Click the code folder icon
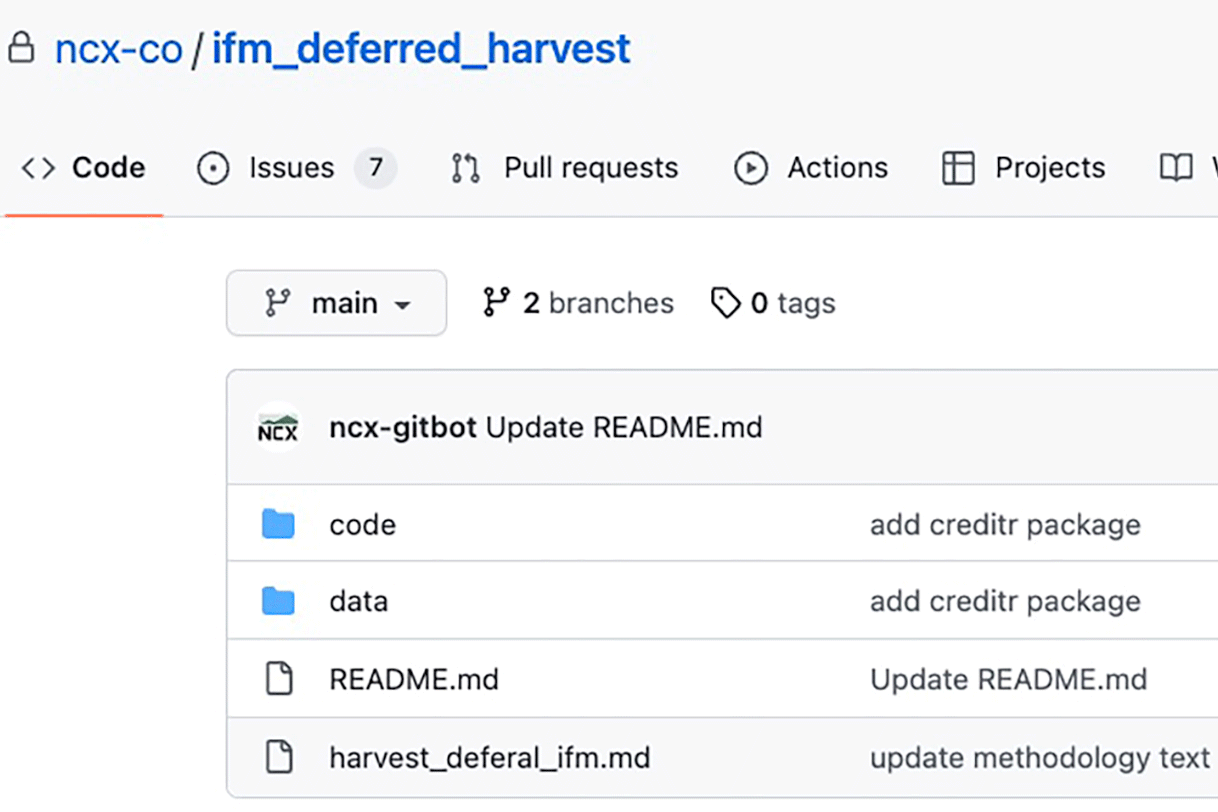The height and width of the screenshot is (812, 1218). click(x=278, y=524)
